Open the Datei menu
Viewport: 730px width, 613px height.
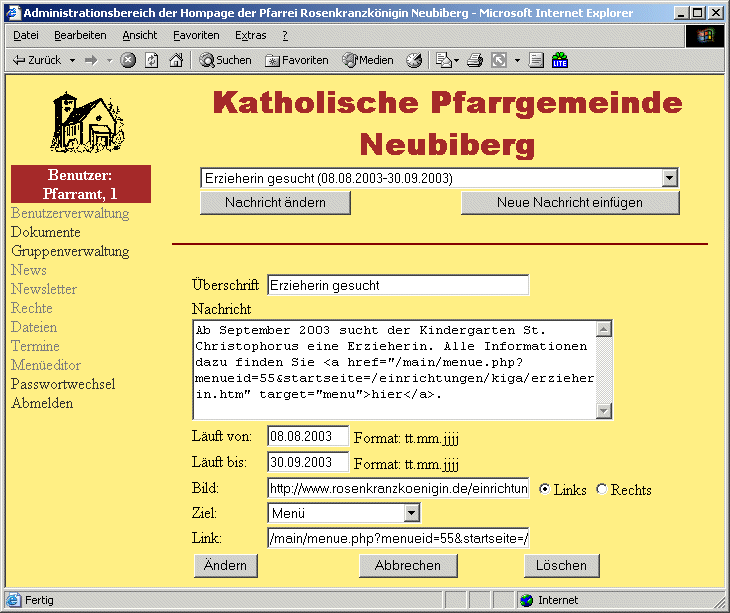pos(26,35)
